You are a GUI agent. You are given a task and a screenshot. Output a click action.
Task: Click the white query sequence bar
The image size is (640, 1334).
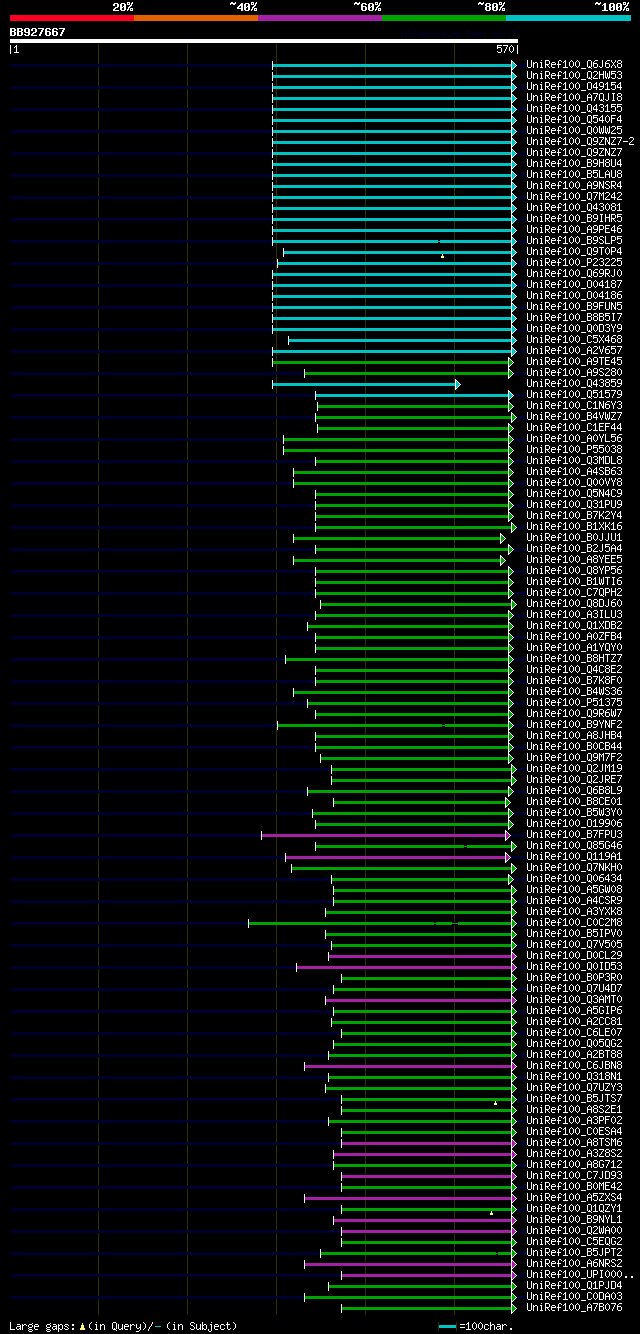263,41
